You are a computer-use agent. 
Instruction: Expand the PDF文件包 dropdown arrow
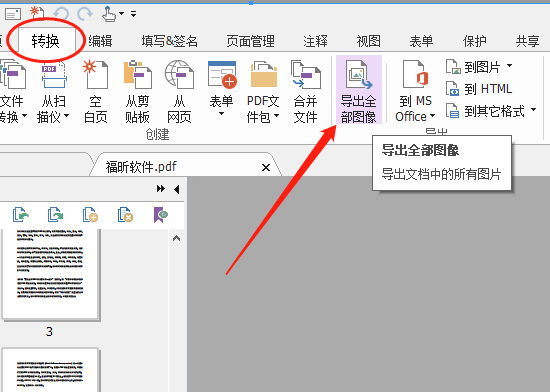coord(276,116)
